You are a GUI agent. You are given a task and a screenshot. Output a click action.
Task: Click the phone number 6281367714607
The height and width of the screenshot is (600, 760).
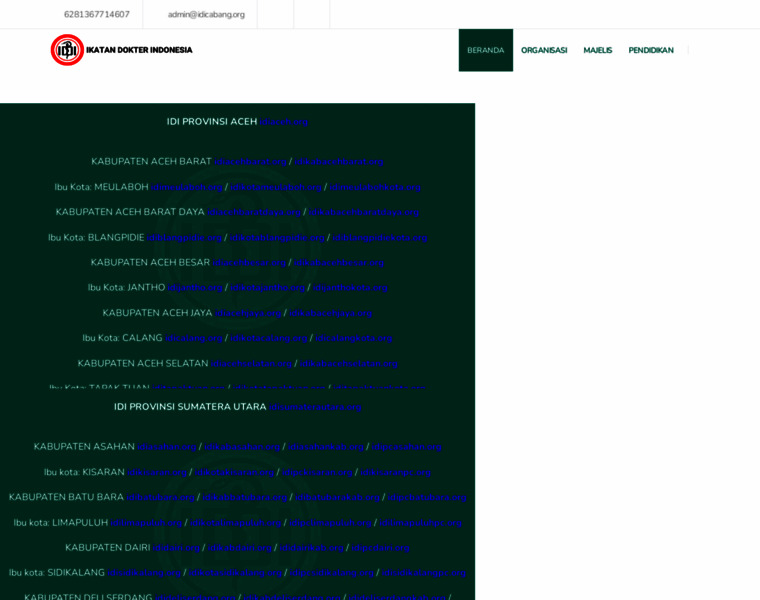coord(97,15)
